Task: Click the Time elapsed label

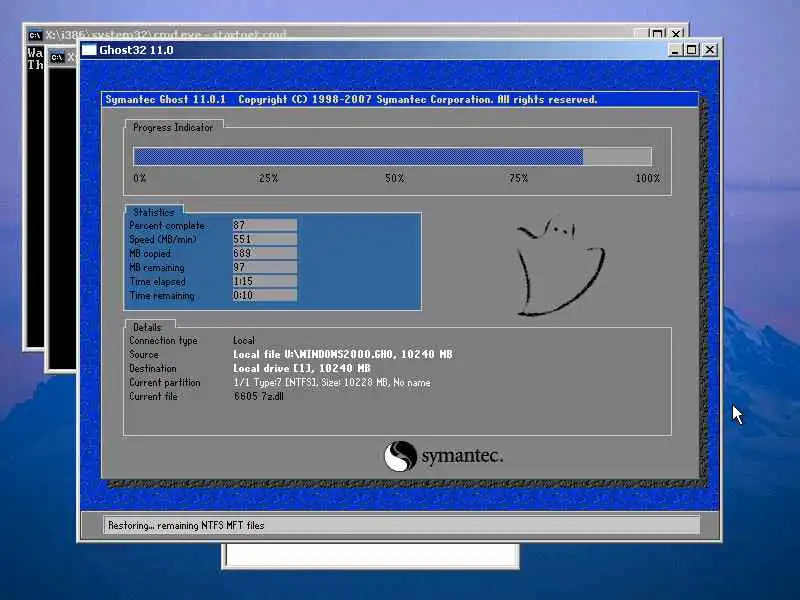Action: click(158, 282)
